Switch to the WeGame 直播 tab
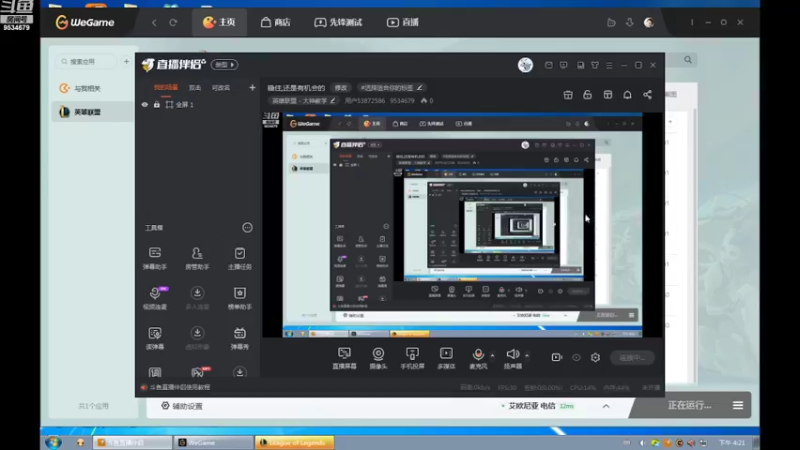This screenshot has height=450, width=800. point(403,22)
